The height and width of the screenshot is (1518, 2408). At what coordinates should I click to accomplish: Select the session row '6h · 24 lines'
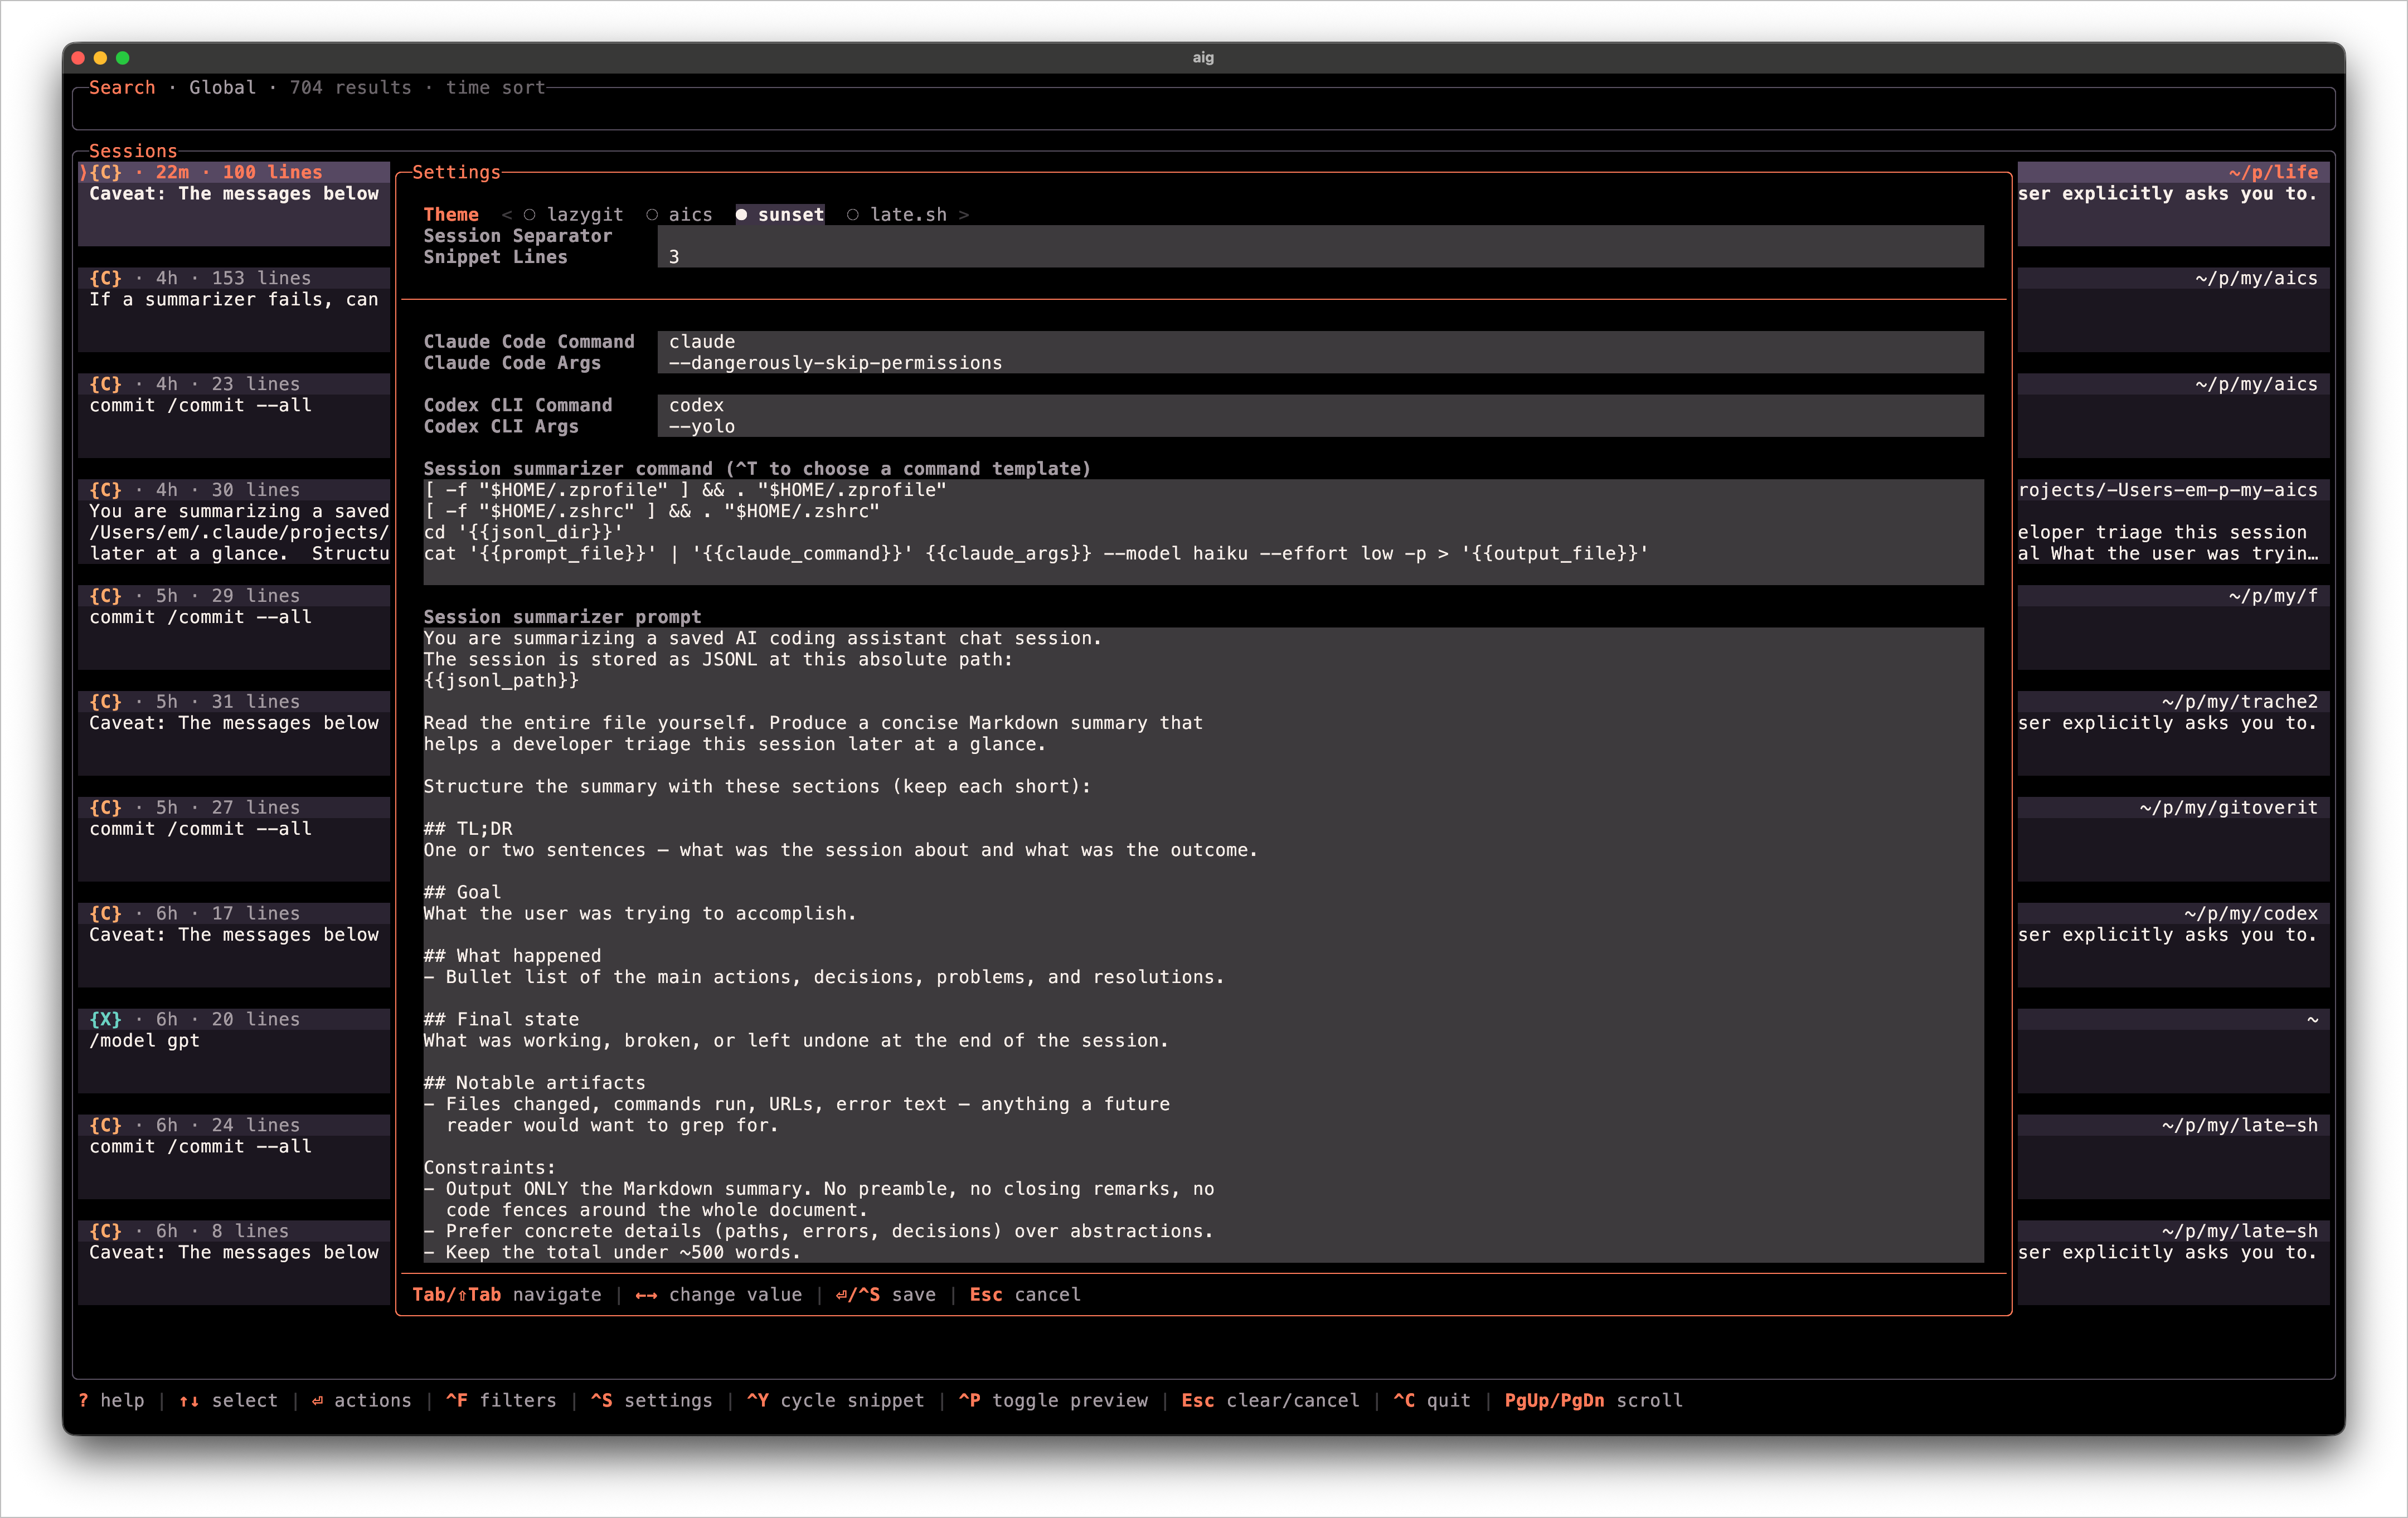pyautogui.click(x=234, y=1158)
